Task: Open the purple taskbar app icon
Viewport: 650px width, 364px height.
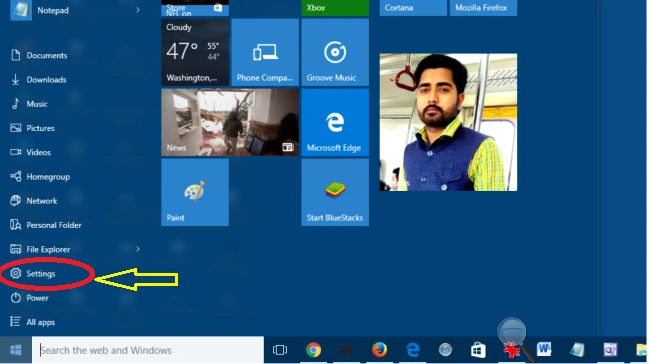Action: tap(610, 350)
